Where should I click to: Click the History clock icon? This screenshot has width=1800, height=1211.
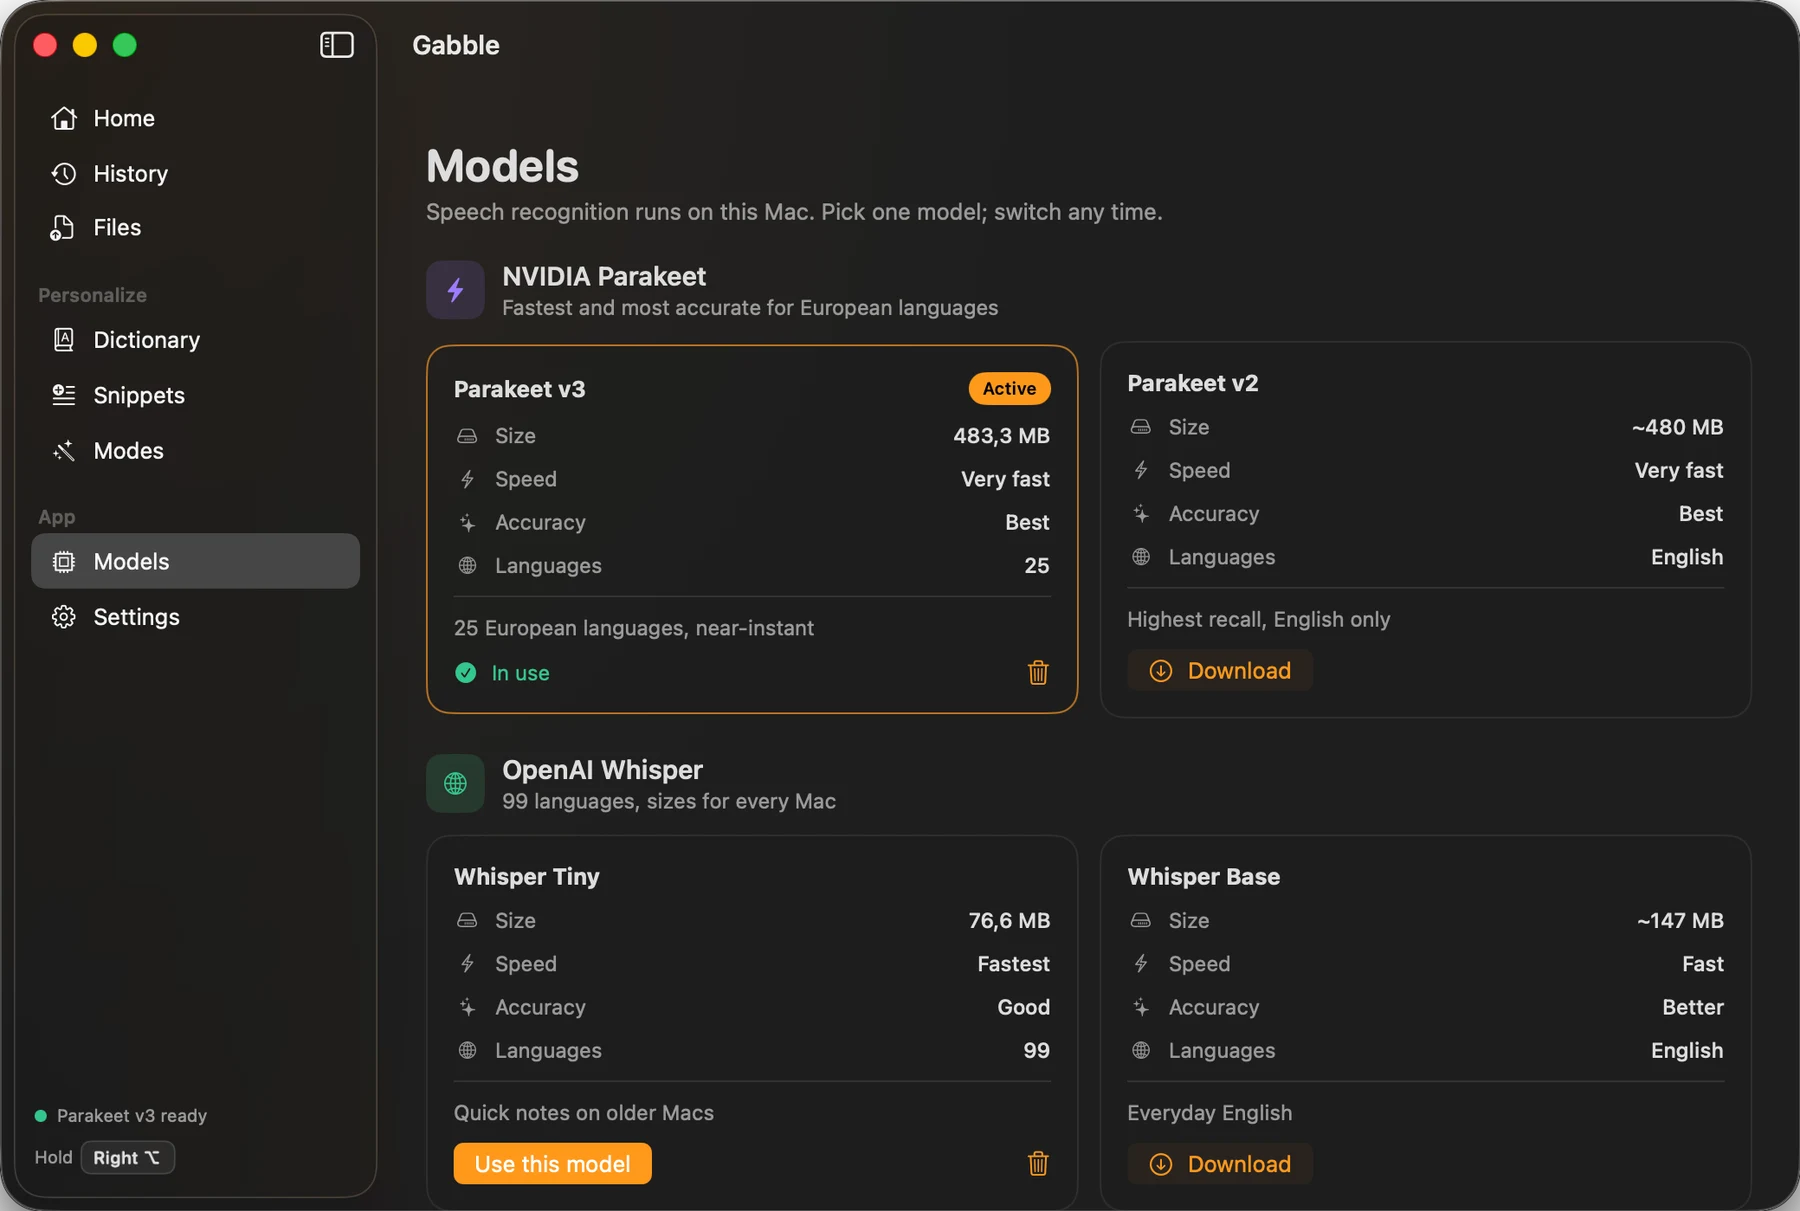pyautogui.click(x=64, y=174)
